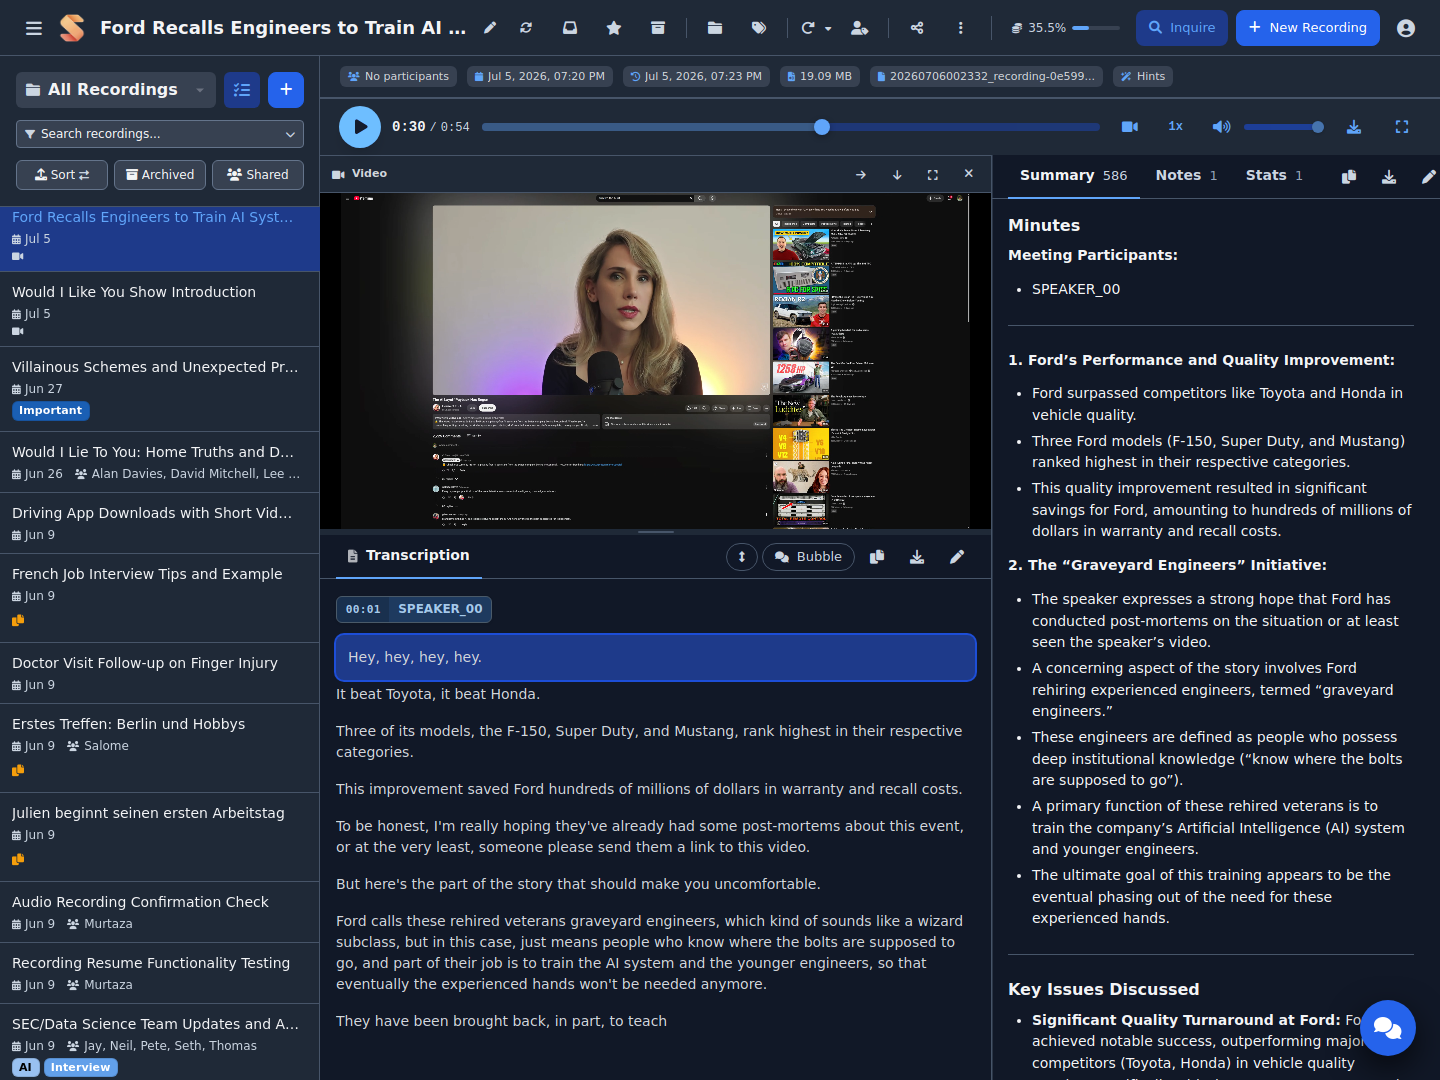This screenshot has height=1080, width=1440.
Task: Play the recording
Action: click(360, 127)
